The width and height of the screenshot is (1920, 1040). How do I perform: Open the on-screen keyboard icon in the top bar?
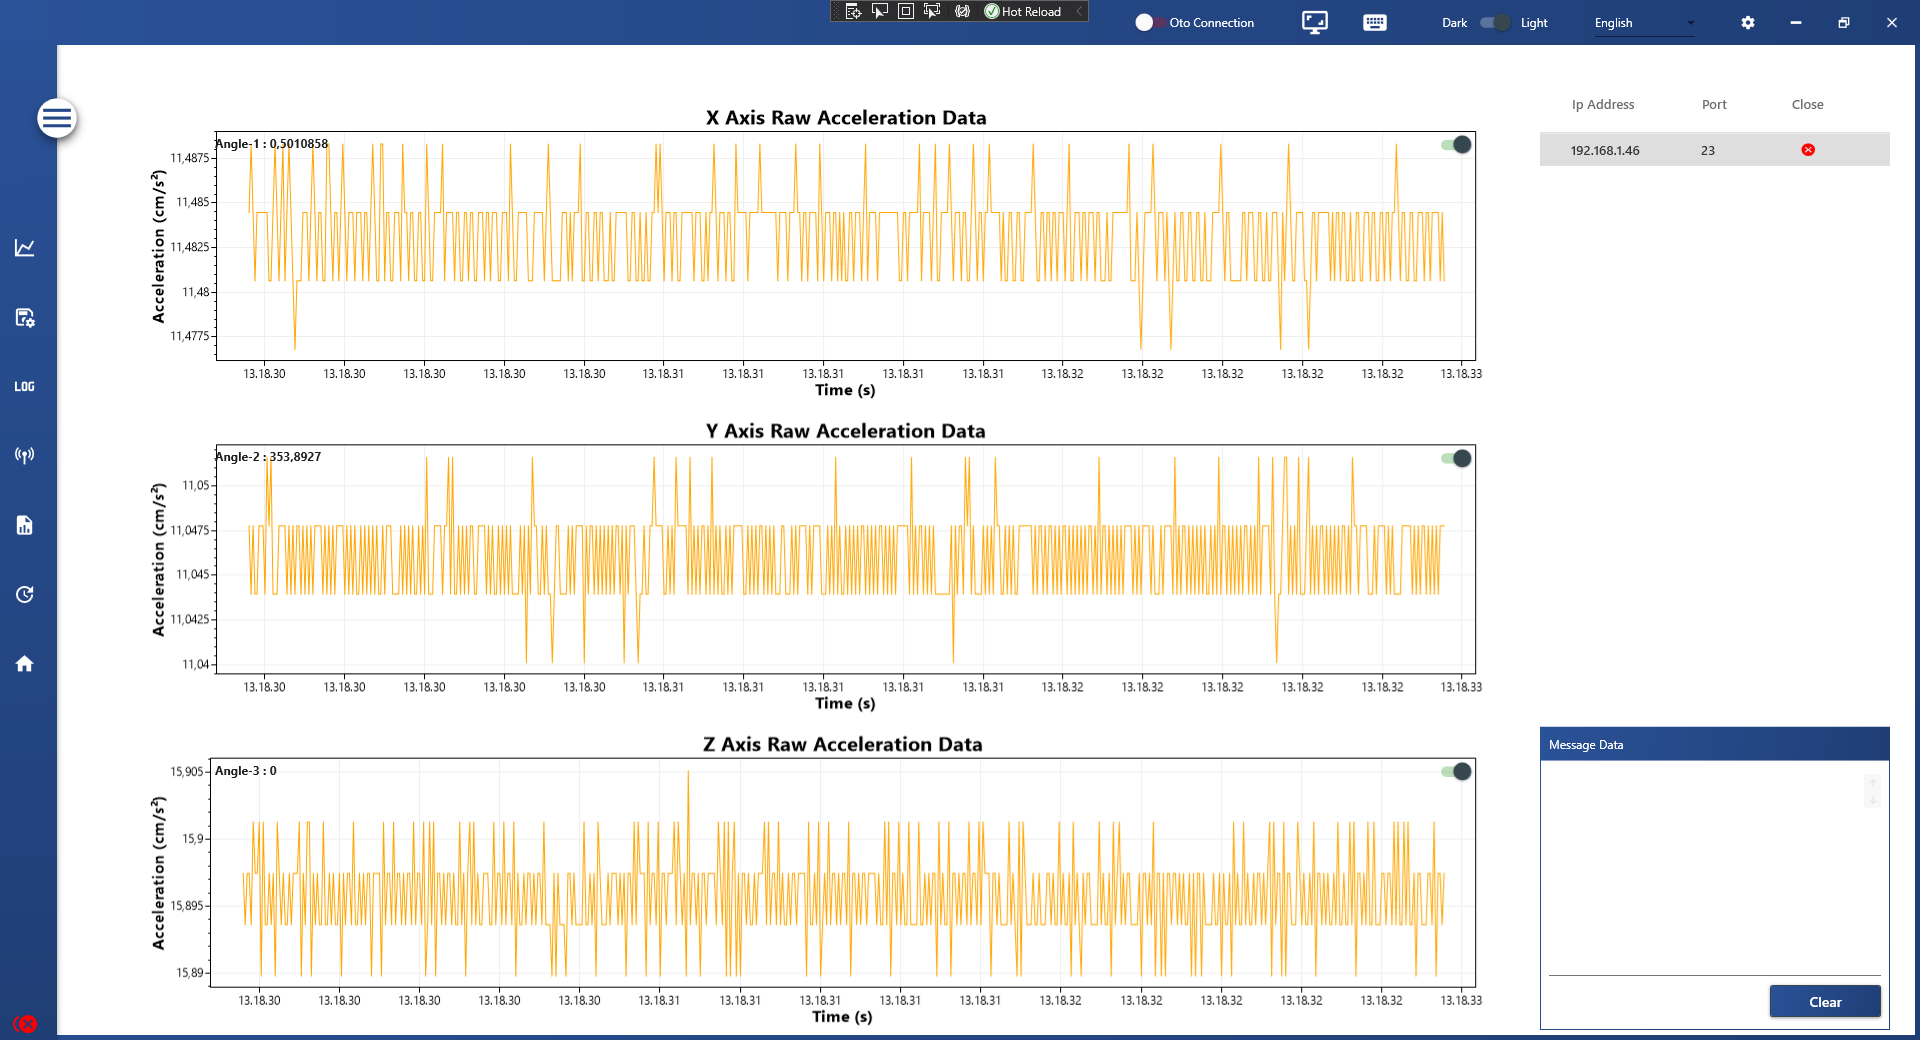1374,21
